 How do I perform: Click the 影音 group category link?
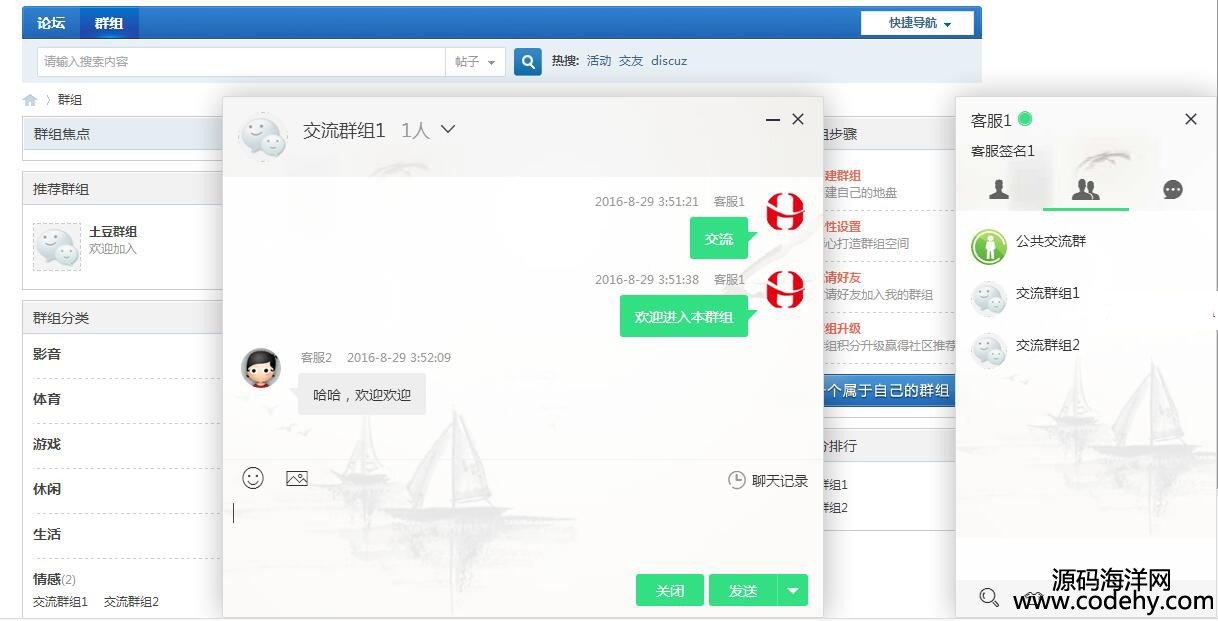(47, 355)
